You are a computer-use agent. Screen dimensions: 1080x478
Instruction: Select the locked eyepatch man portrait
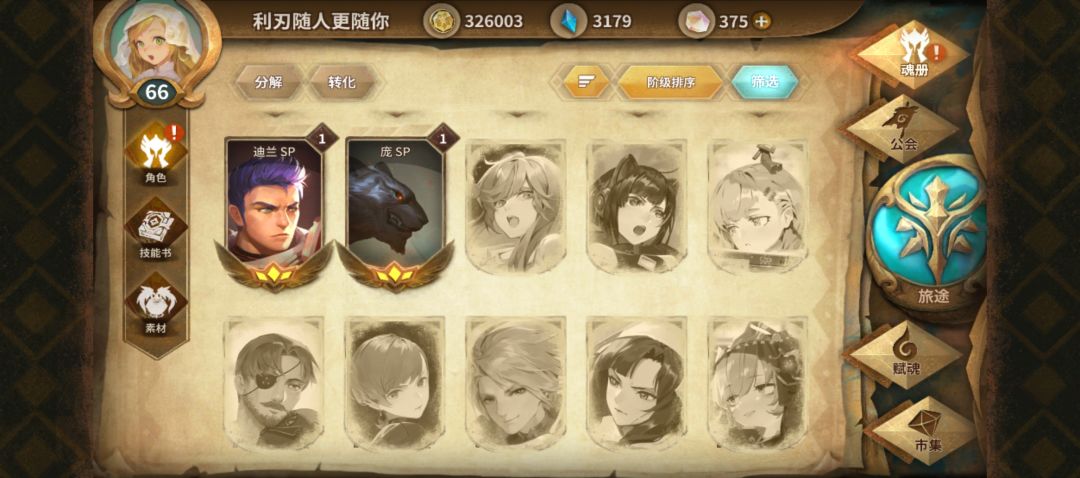(274, 383)
